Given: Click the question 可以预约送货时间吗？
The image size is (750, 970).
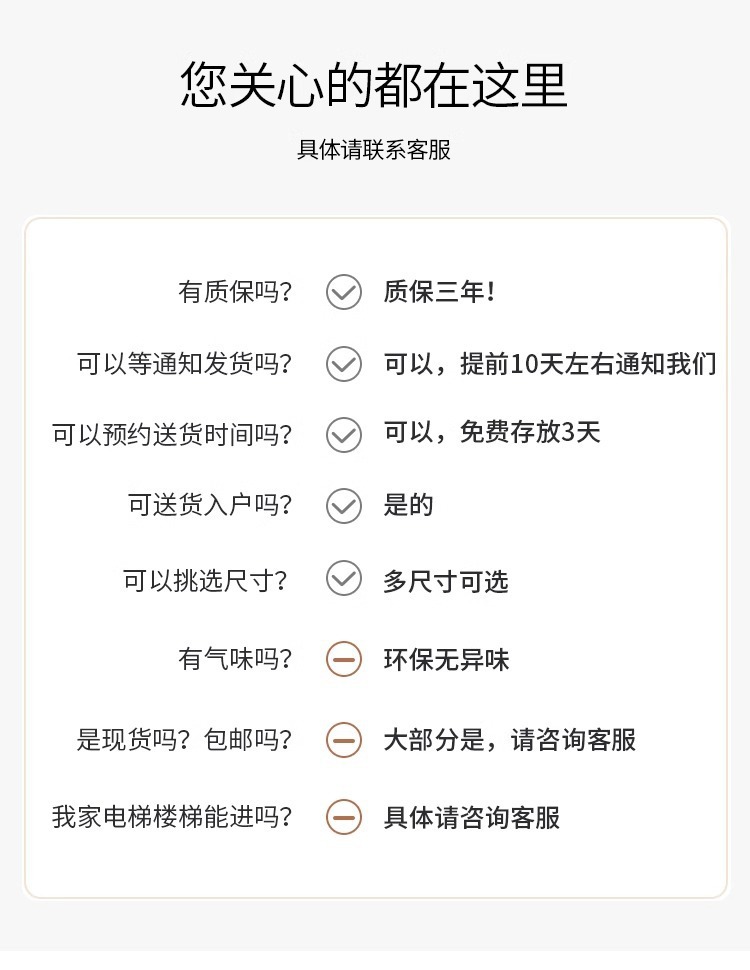Looking at the screenshot, I should point(173,435).
